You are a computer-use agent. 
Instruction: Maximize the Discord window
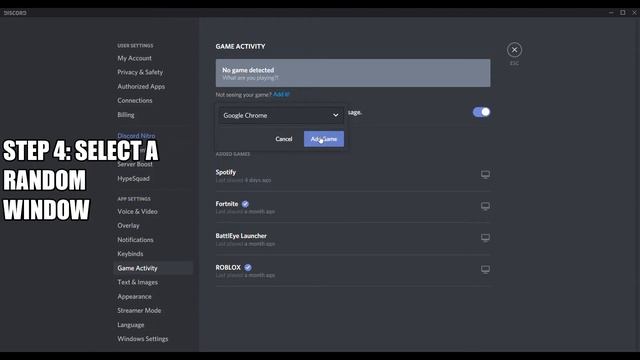point(622,13)
